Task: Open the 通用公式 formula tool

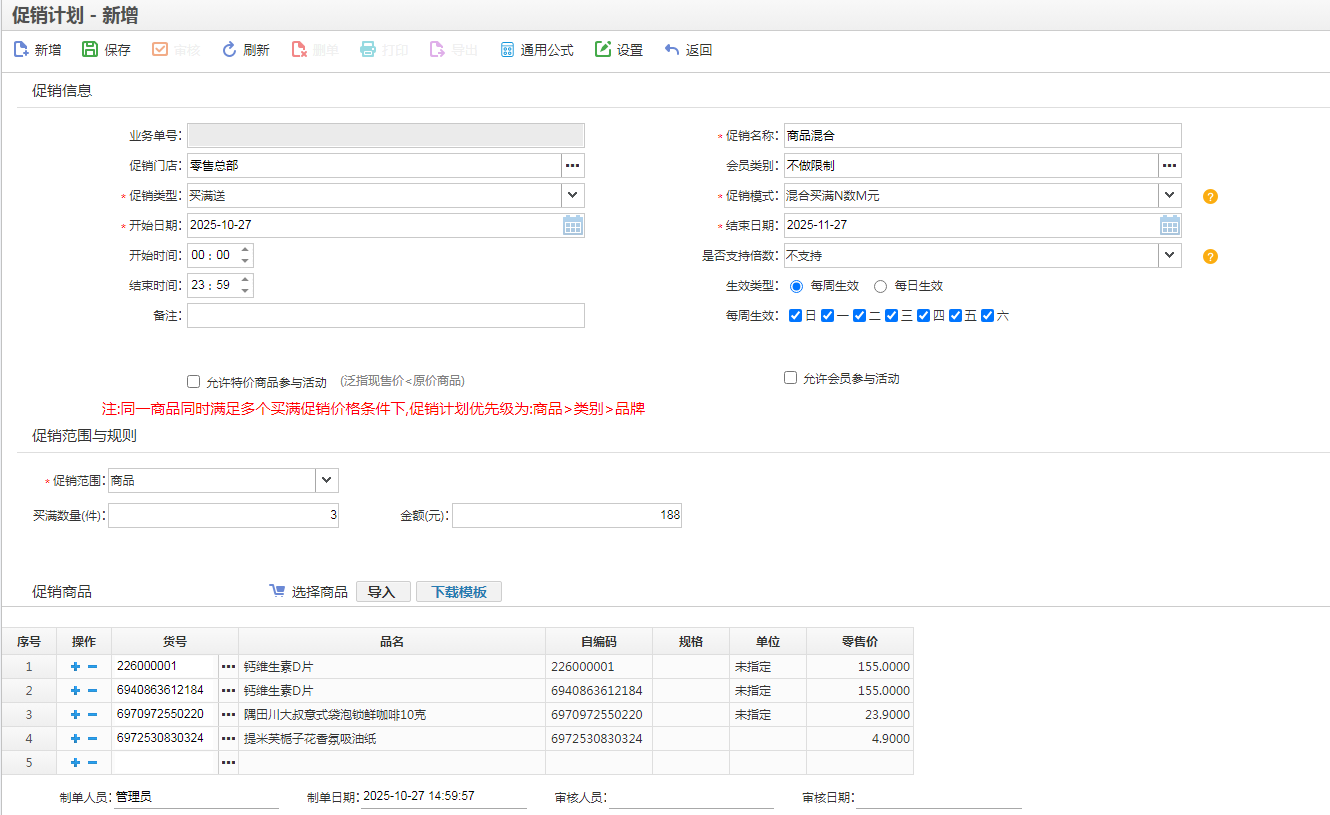Action: pyautogui.click(x=507, y=50)
